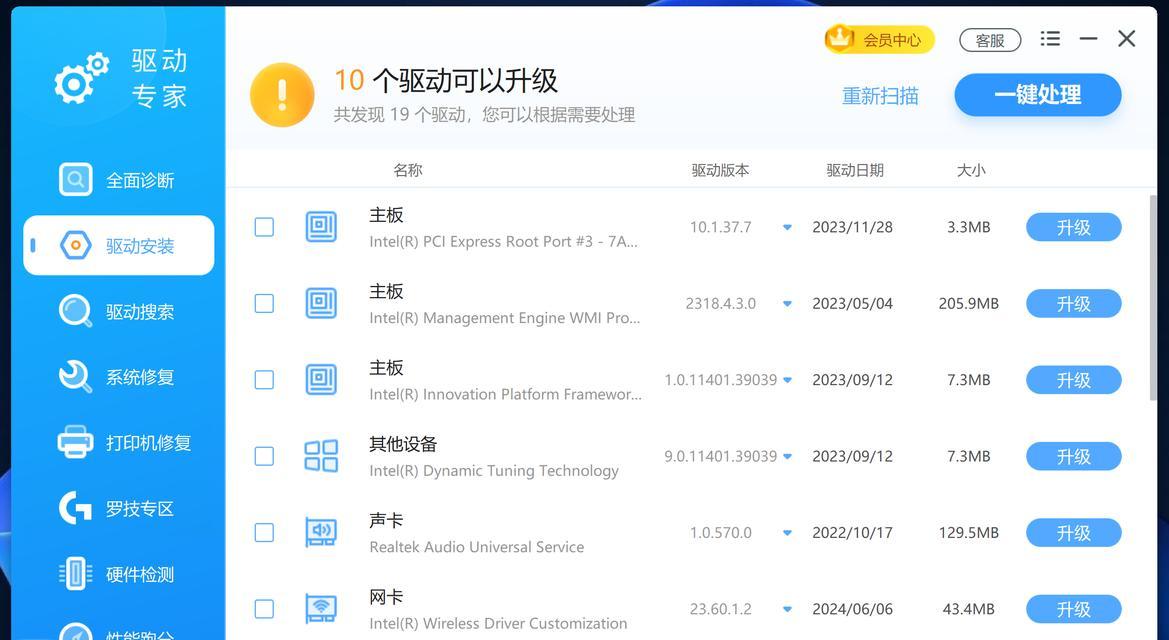Click the 驱动安装 hexagon icon
This screenshot has width=1169, height=640.
click(75, 245)
